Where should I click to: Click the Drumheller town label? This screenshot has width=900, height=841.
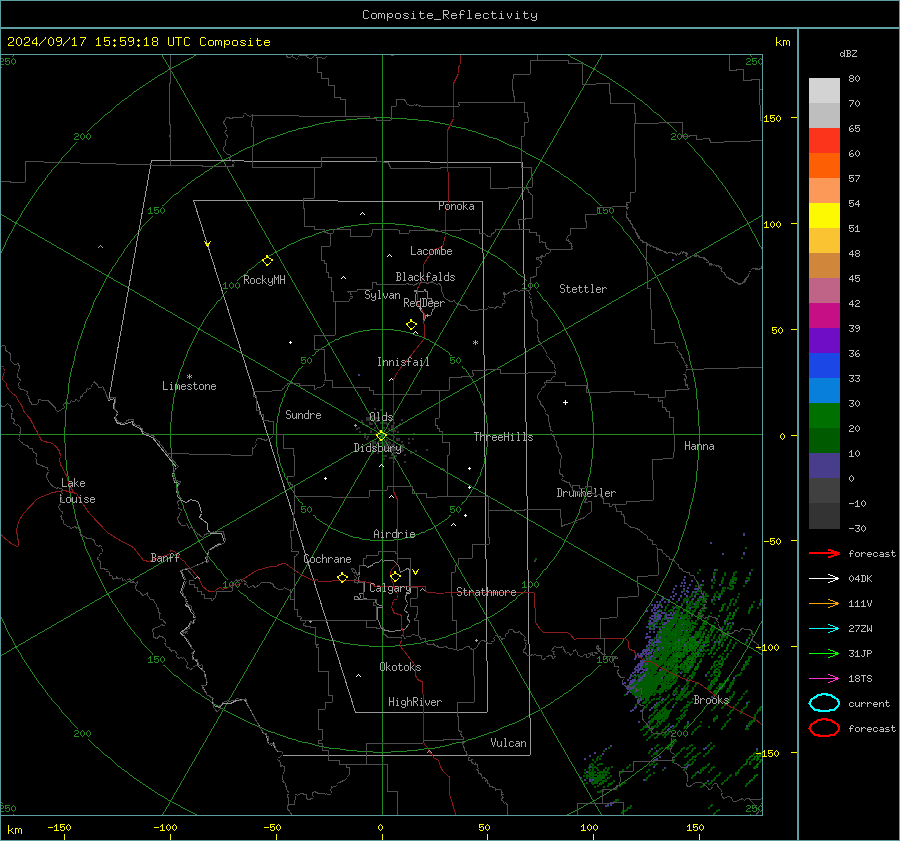click(x=586, y=493)
